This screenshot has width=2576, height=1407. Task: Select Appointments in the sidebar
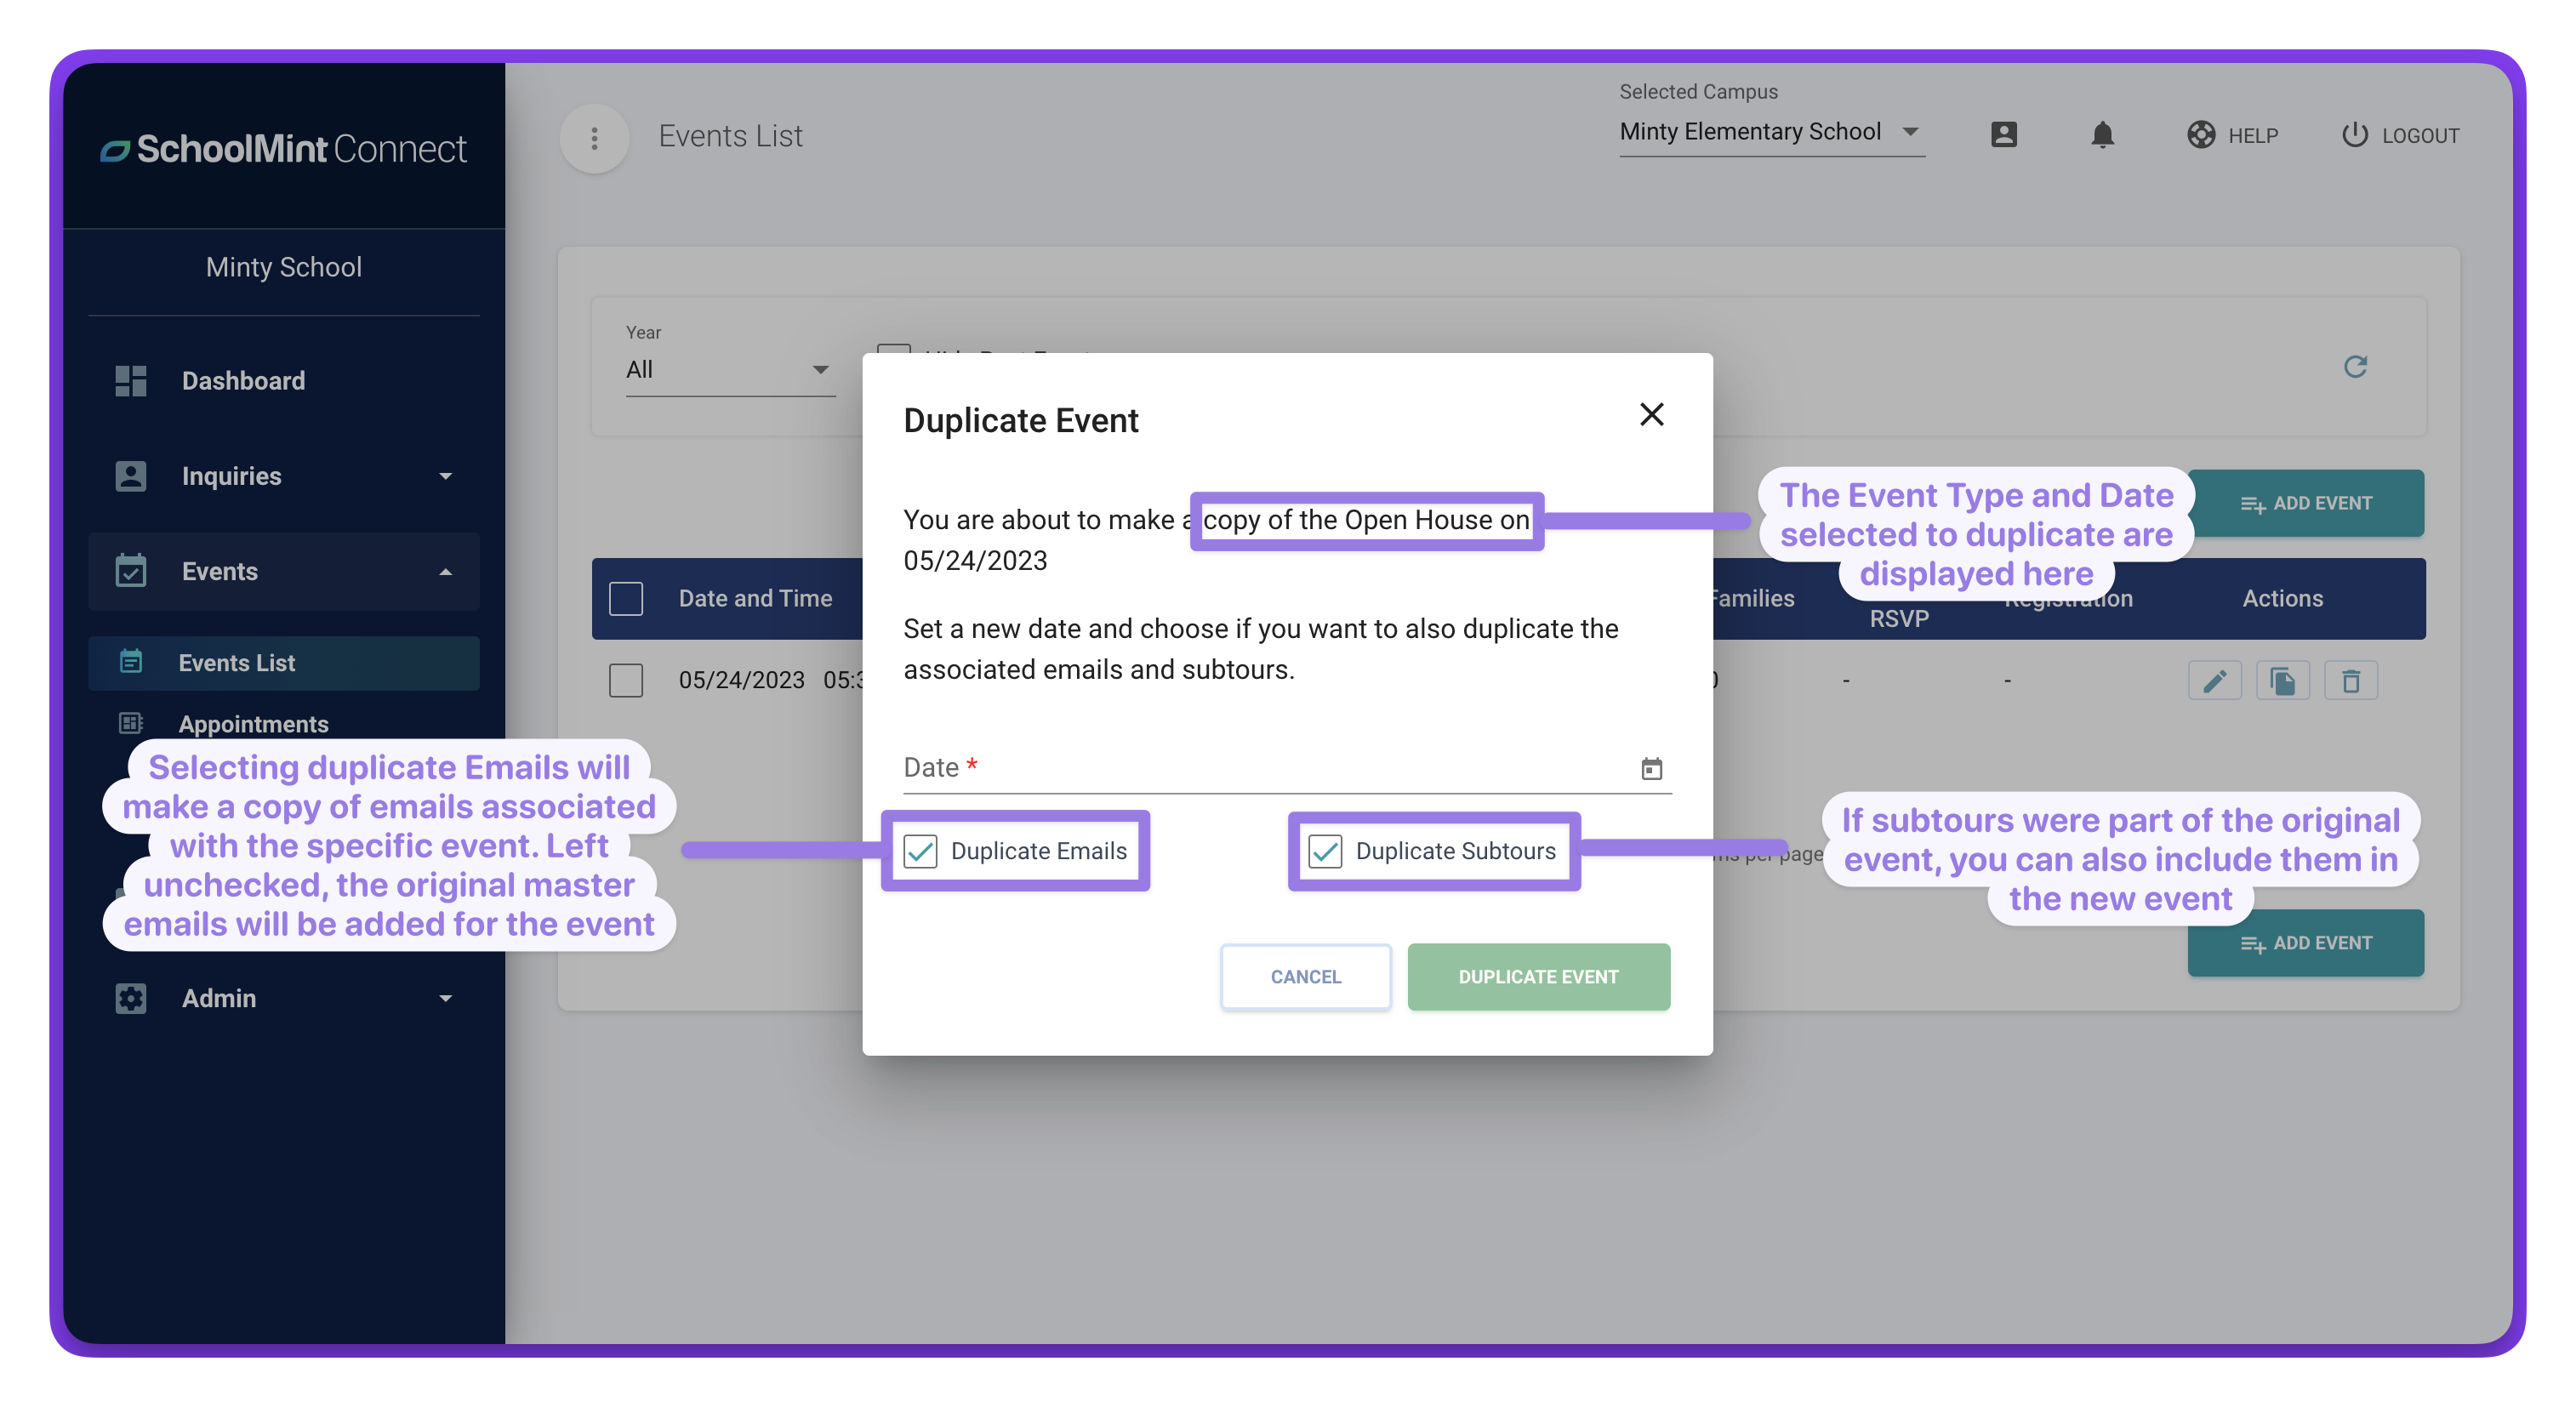tap(253, 723)
